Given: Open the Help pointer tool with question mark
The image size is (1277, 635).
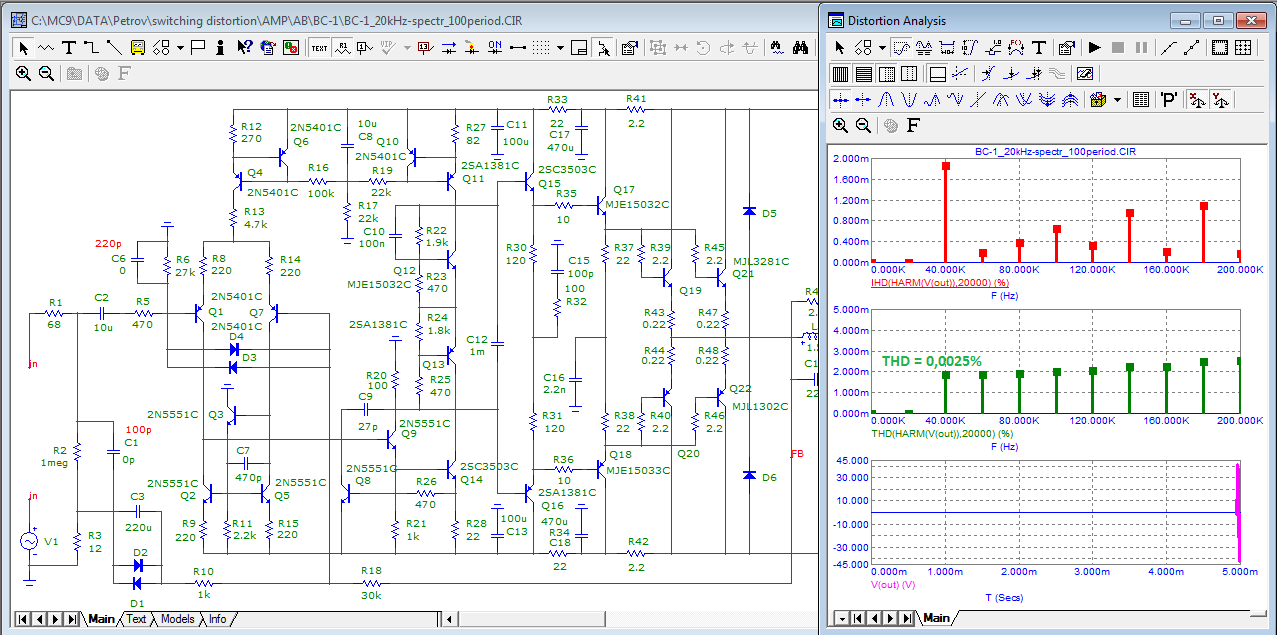Looking at the screenshot, I should click(x=244, y=47).
